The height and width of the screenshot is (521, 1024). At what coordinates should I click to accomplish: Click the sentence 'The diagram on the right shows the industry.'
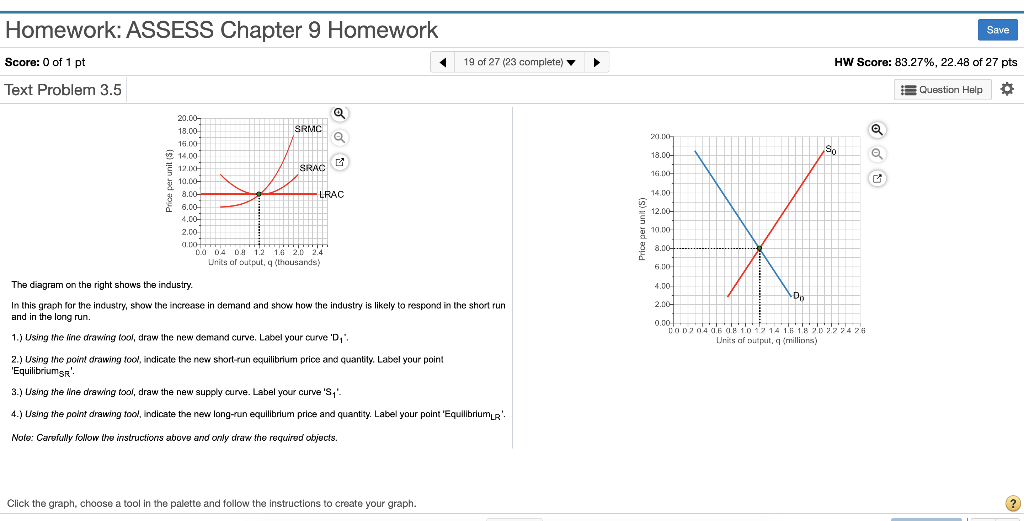103,285
